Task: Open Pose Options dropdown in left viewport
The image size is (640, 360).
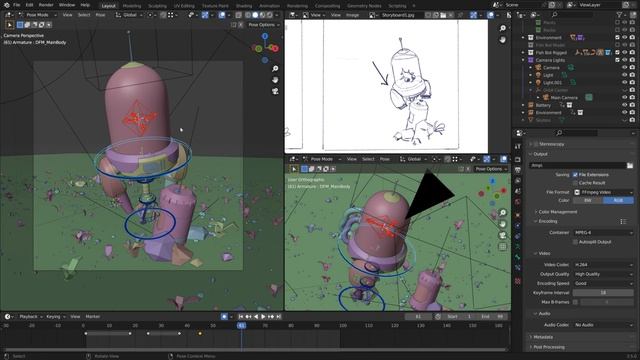Action: 264,25
